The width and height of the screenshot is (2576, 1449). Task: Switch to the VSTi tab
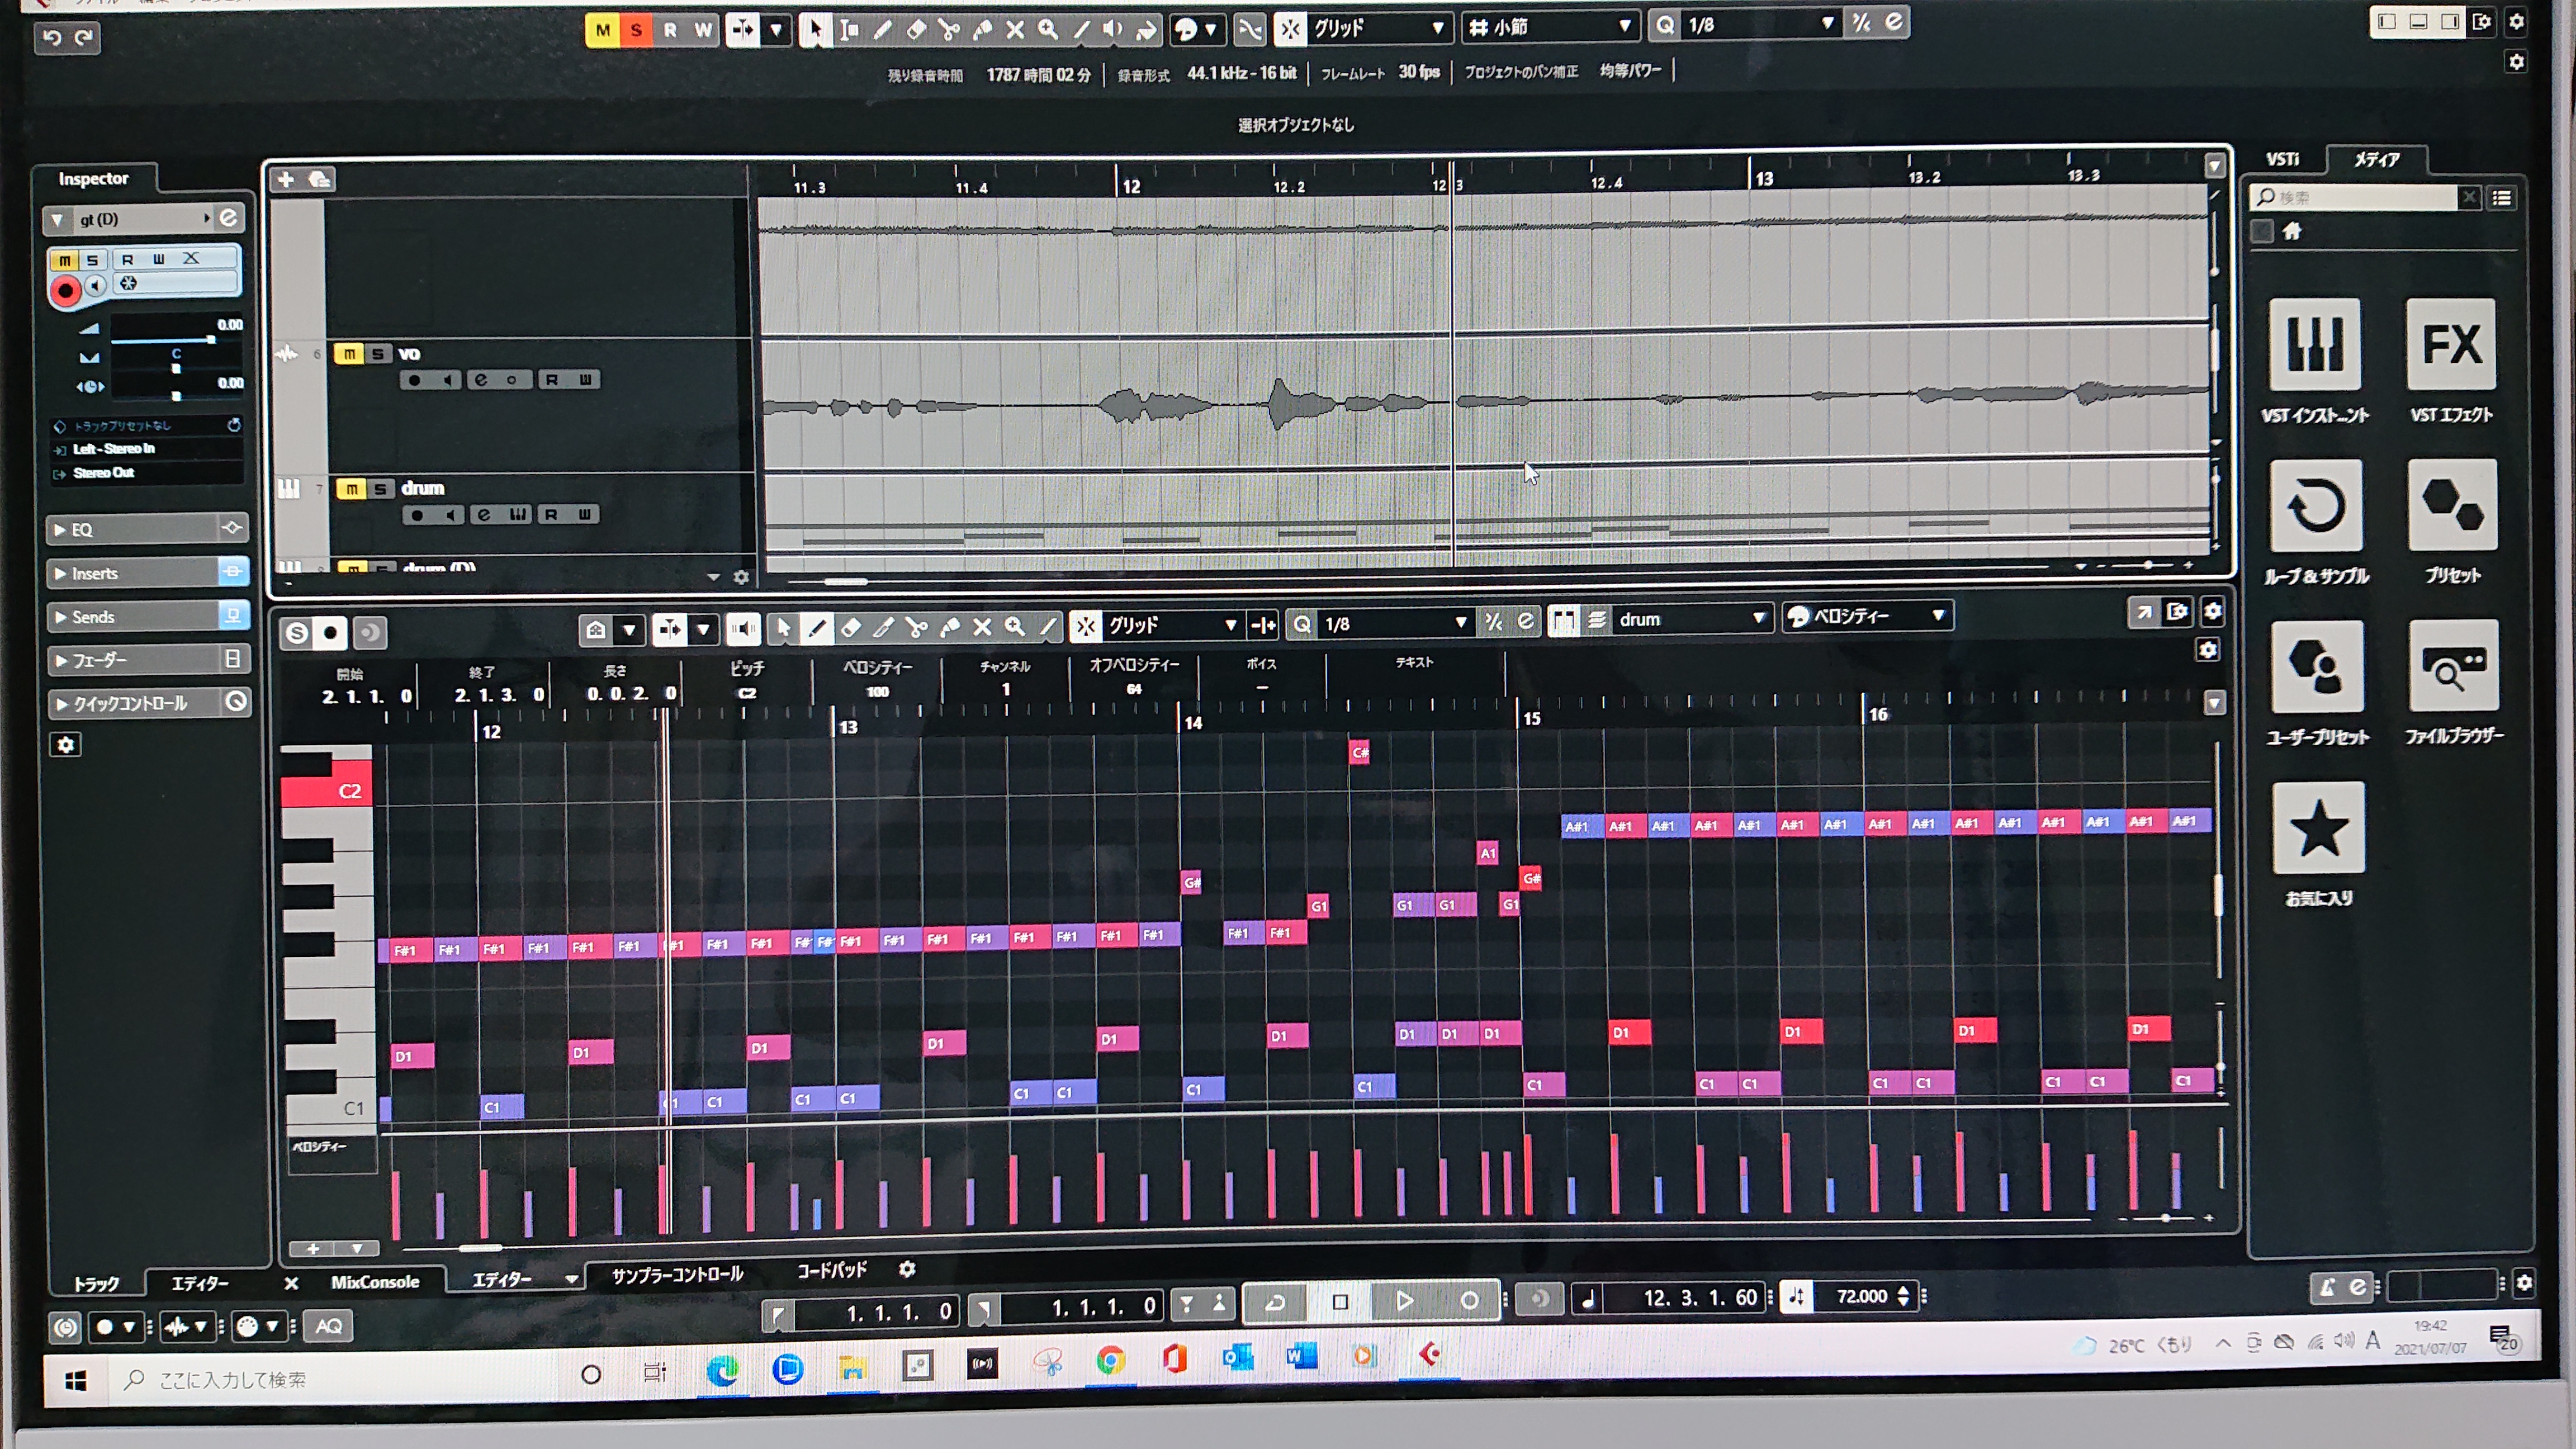point(2282,159)
